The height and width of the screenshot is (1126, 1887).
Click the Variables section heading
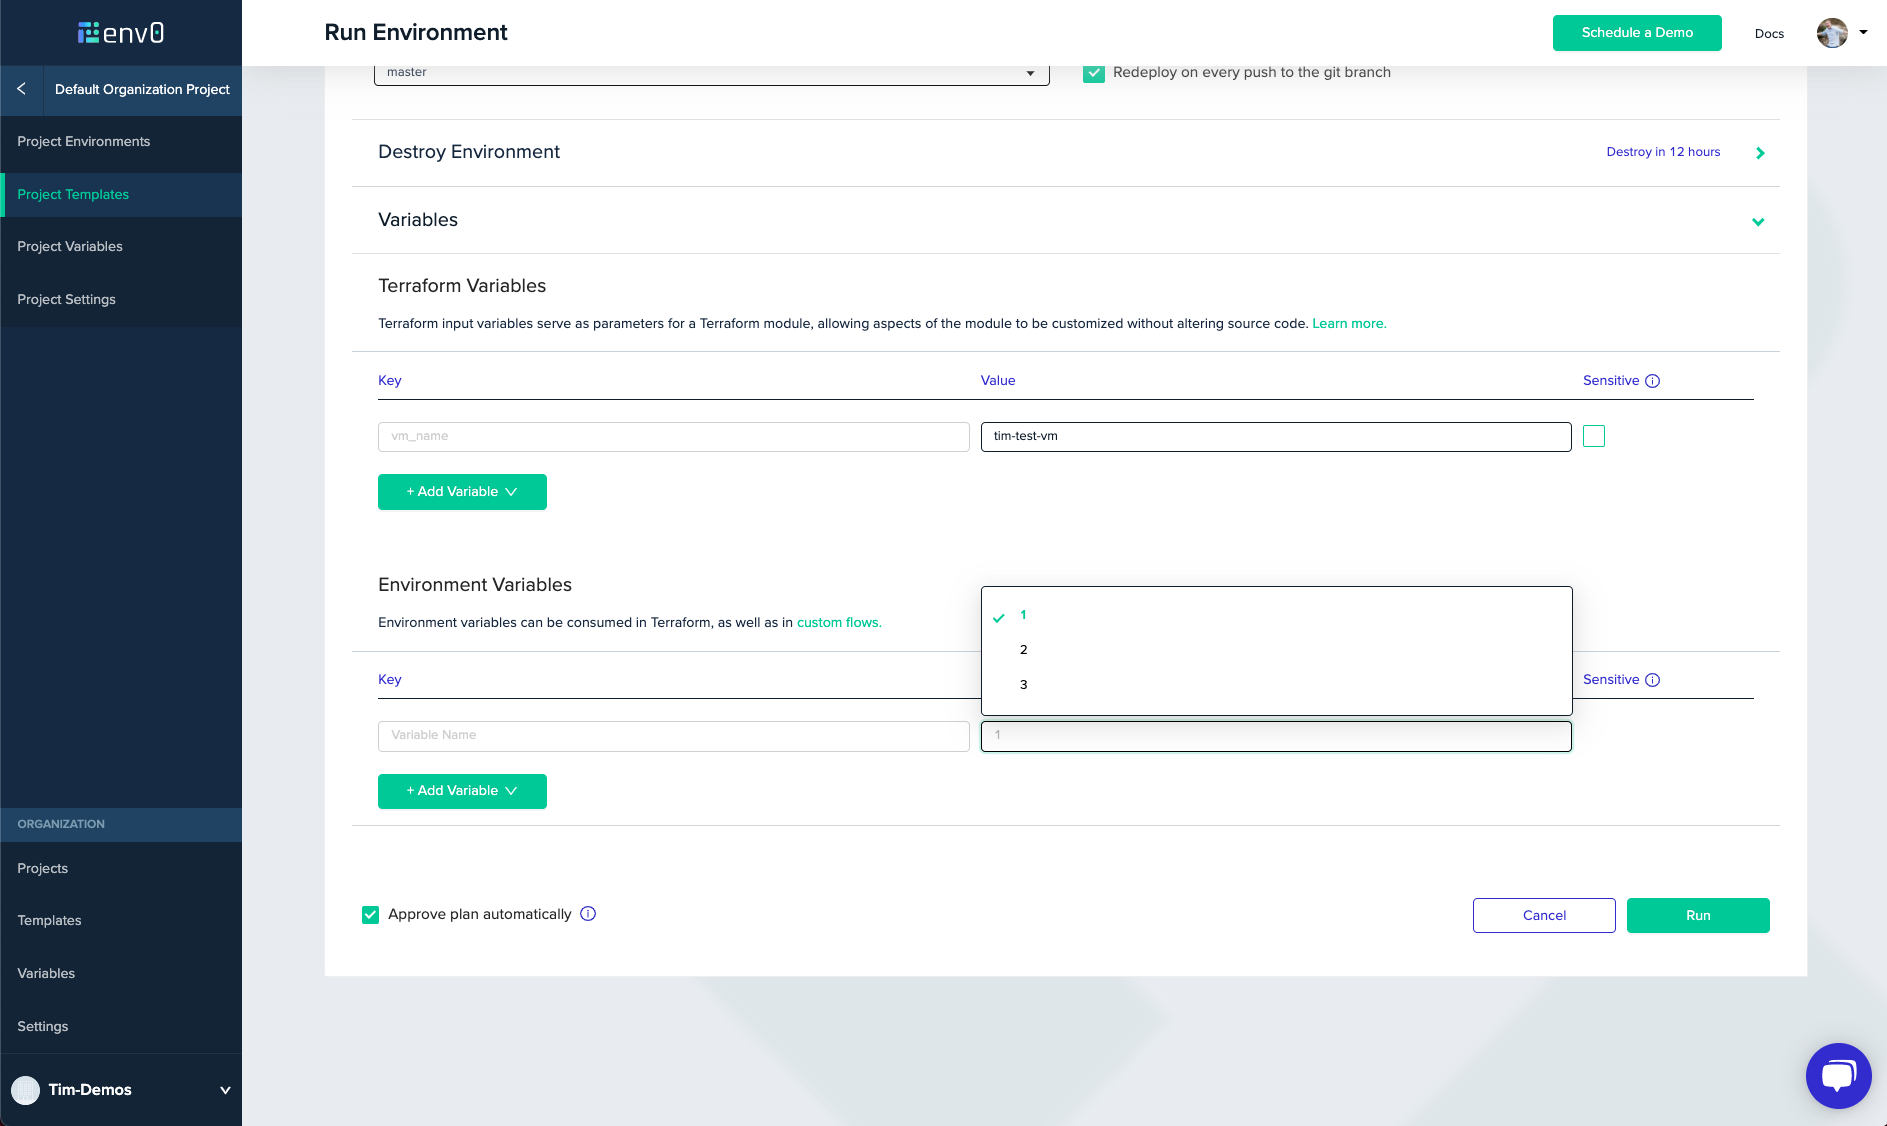418,220
